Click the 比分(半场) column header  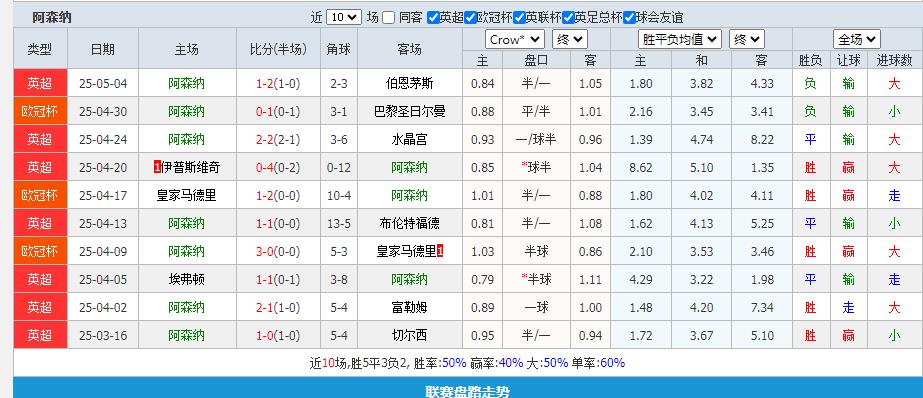[278, 49]
